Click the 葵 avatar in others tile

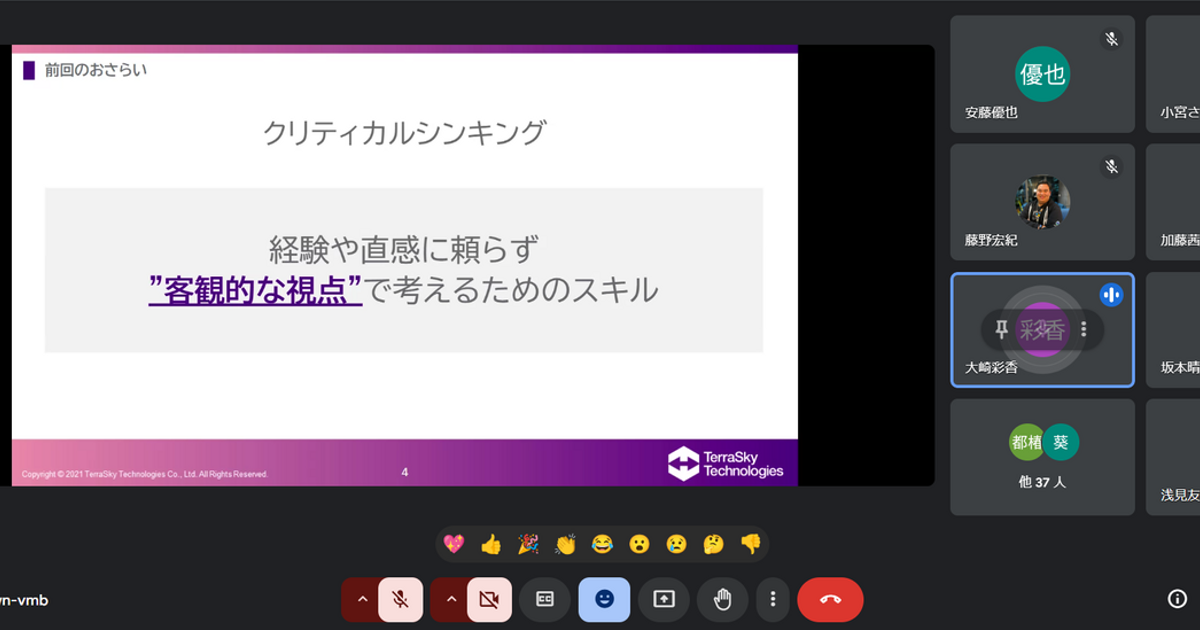[1061, 442]
